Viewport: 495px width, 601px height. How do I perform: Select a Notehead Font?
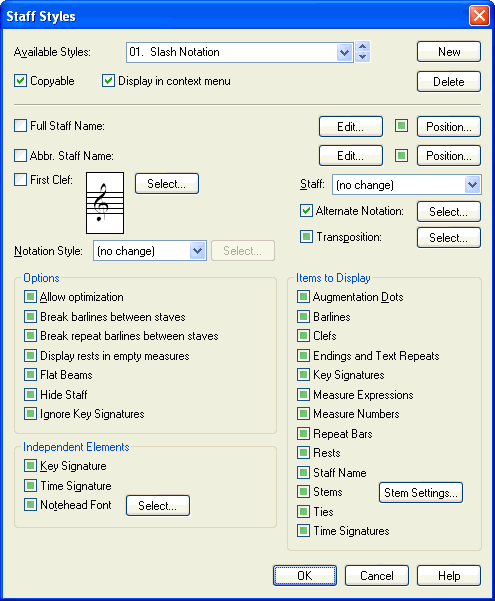pos(158,506)
